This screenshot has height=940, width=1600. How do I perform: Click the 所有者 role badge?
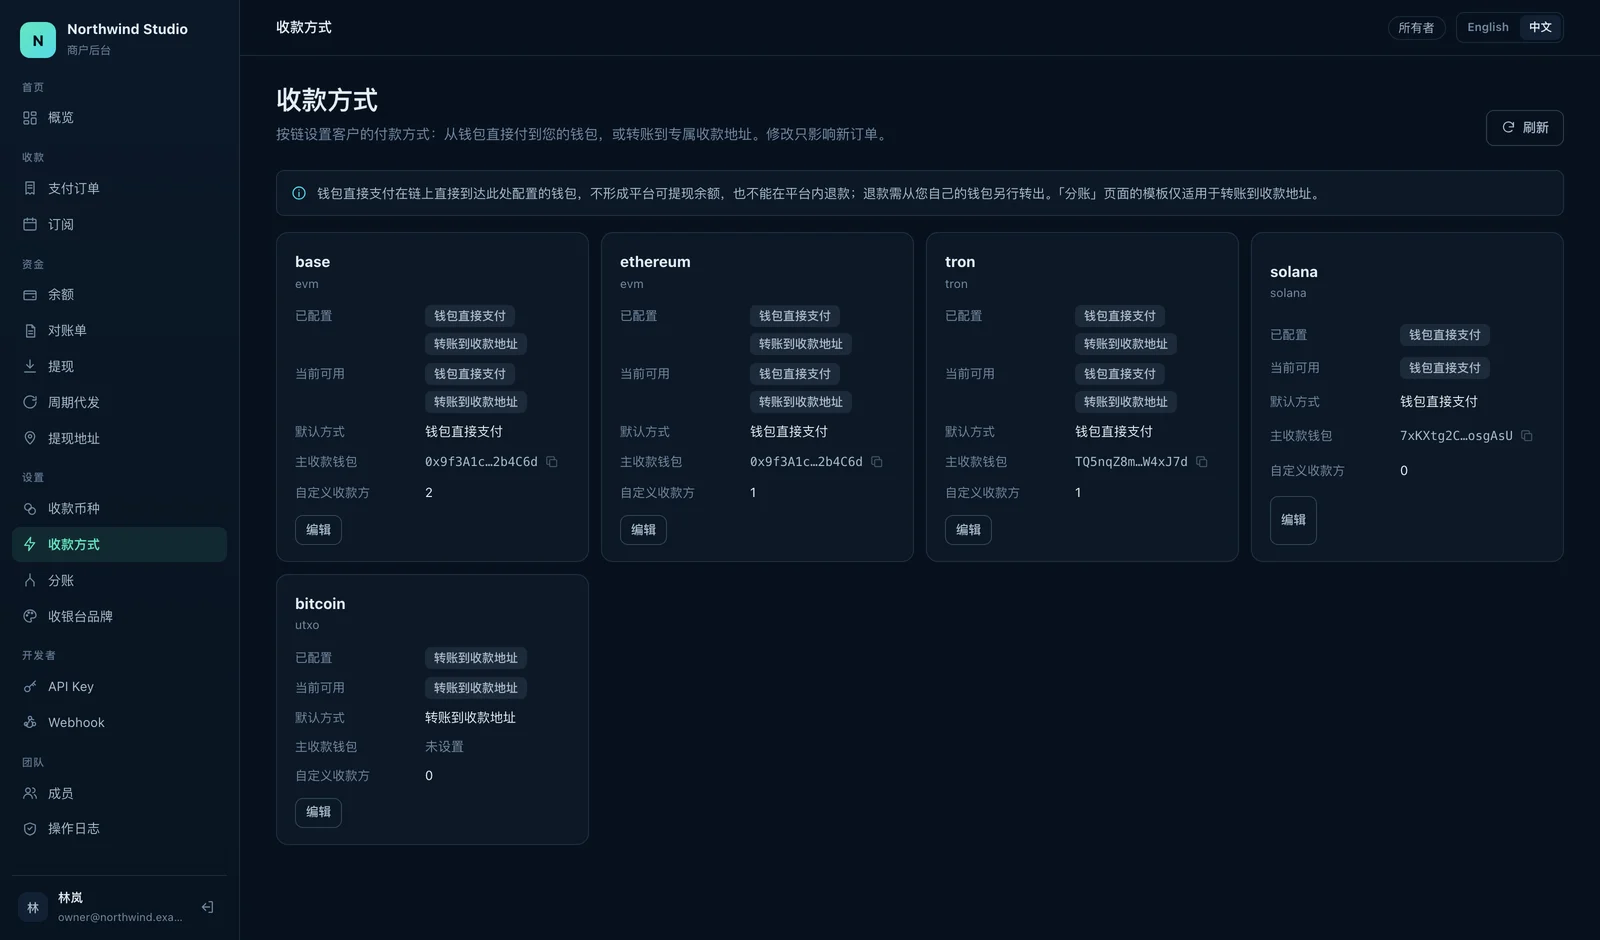click(1416, 28)
